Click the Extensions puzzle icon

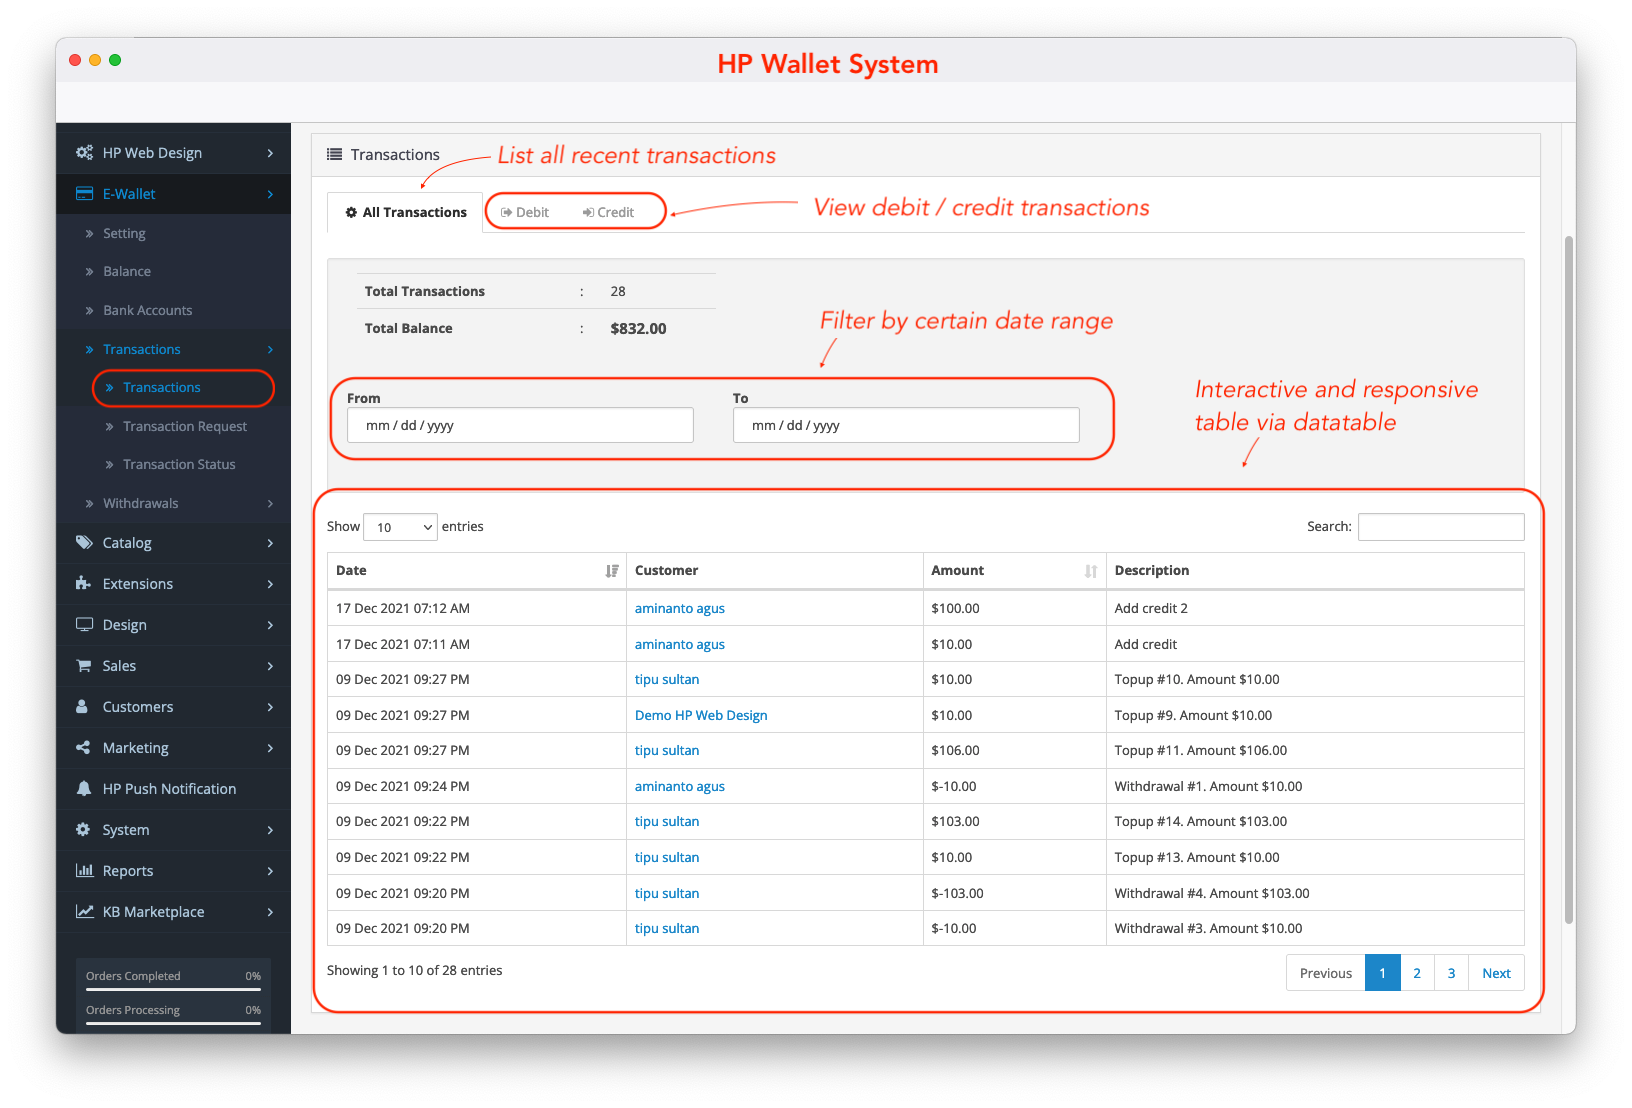pyautogui.click(x=84, y=584)
